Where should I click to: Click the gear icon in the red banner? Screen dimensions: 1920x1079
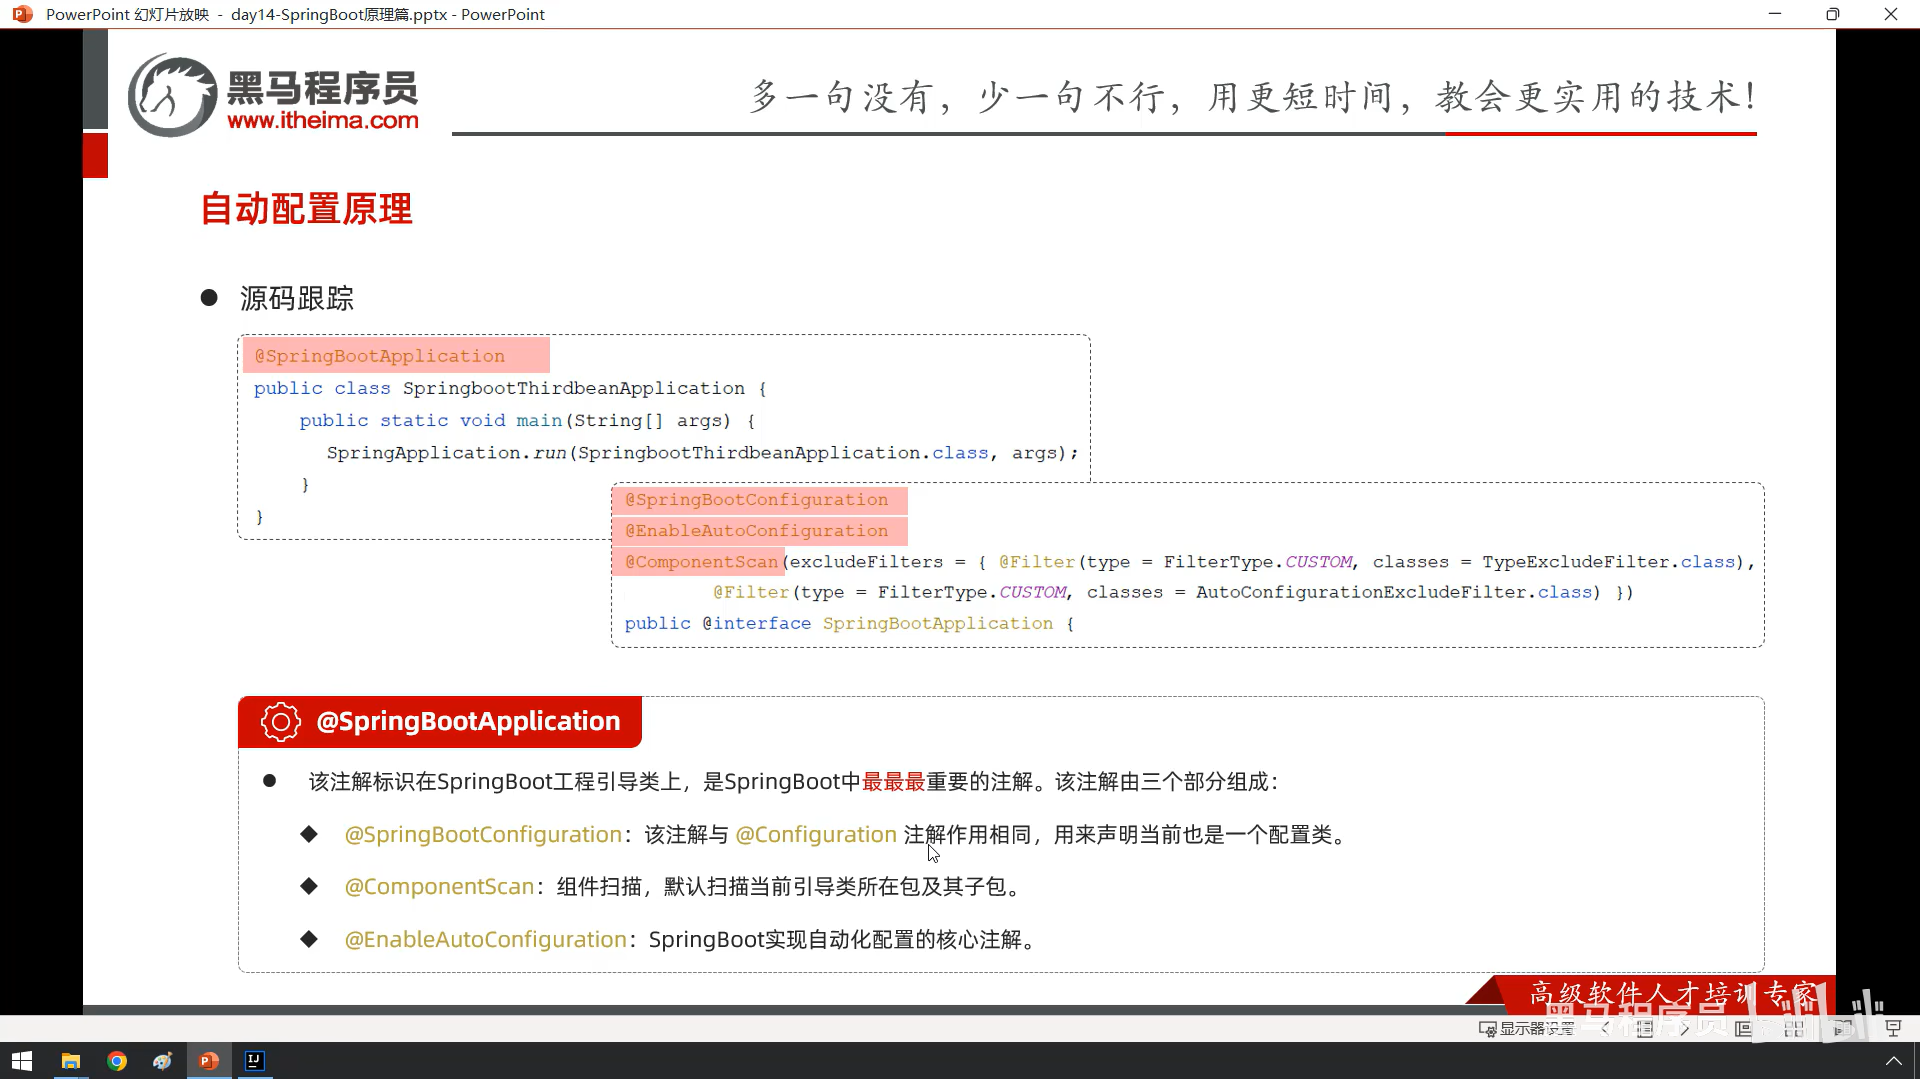coord(281,722)
